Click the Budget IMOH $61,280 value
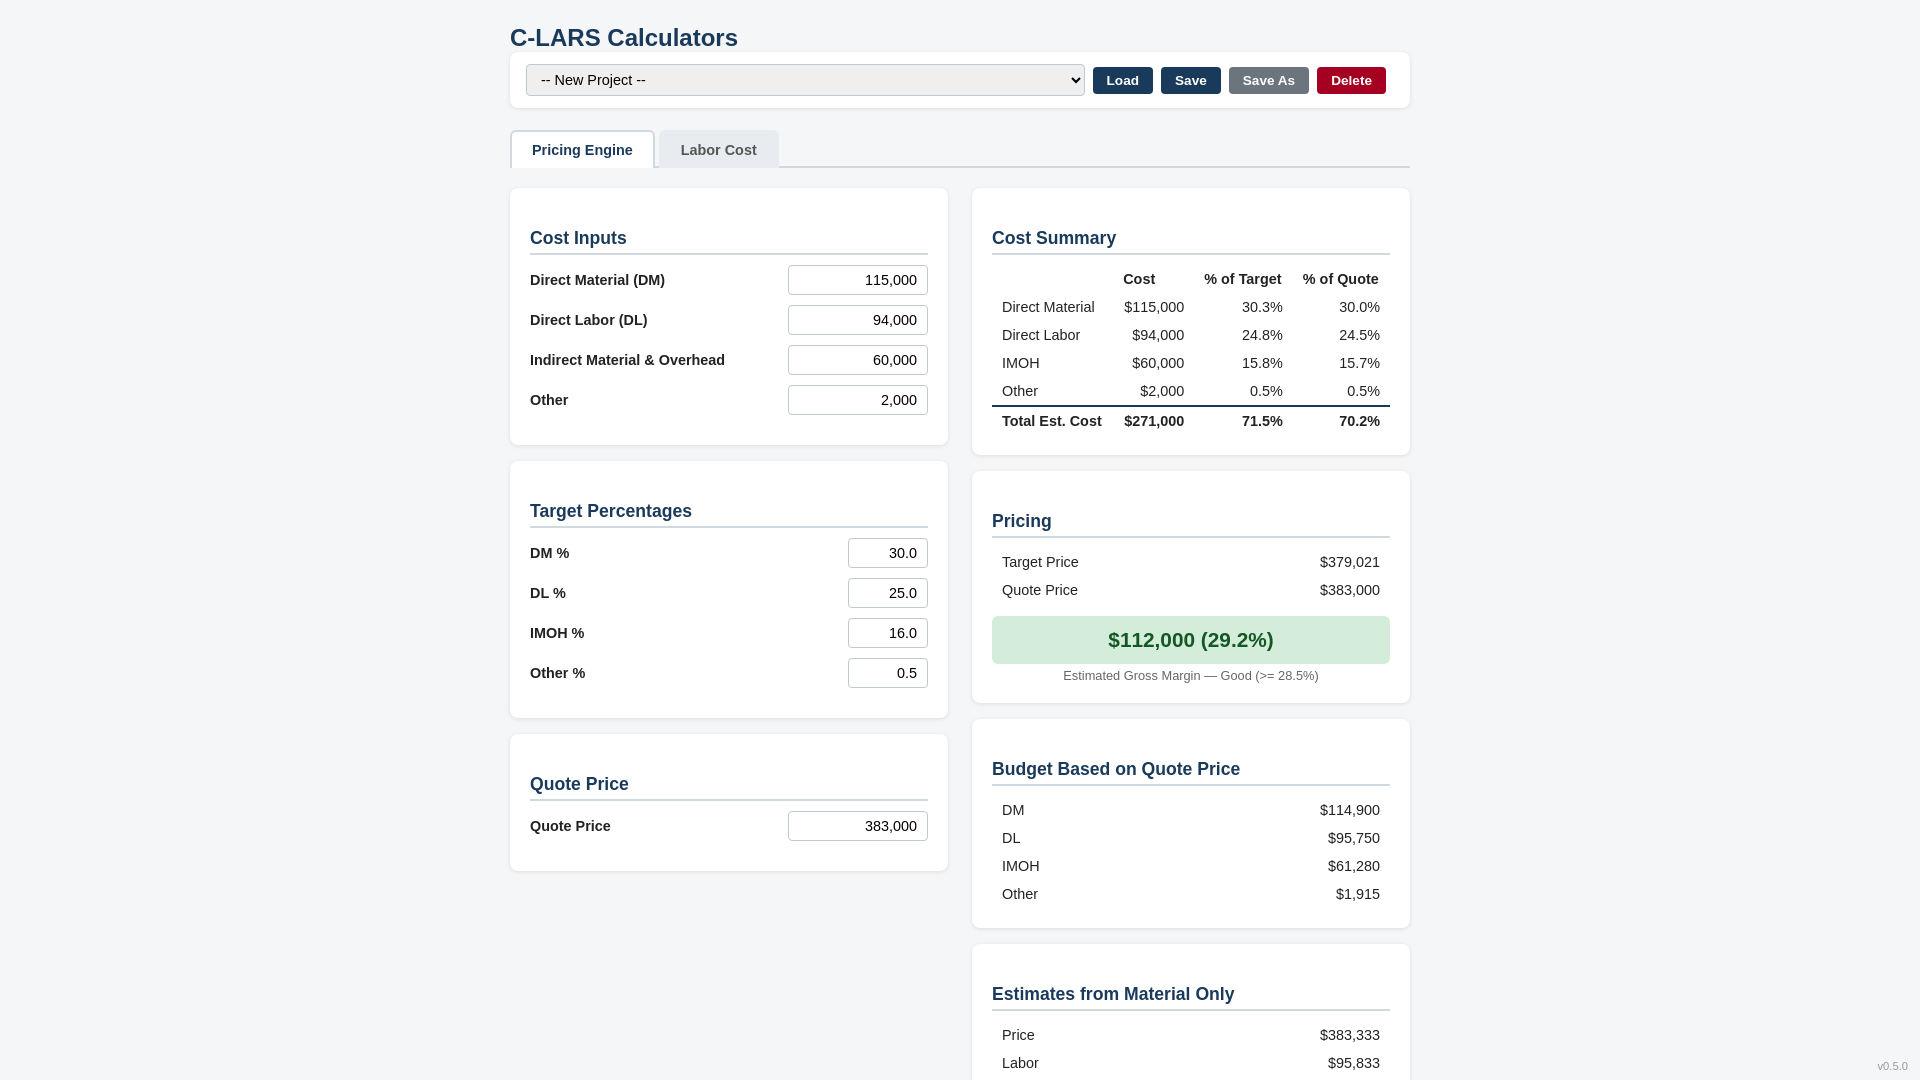This screenshot has width=1920, height=1080. pos(1354,866)
